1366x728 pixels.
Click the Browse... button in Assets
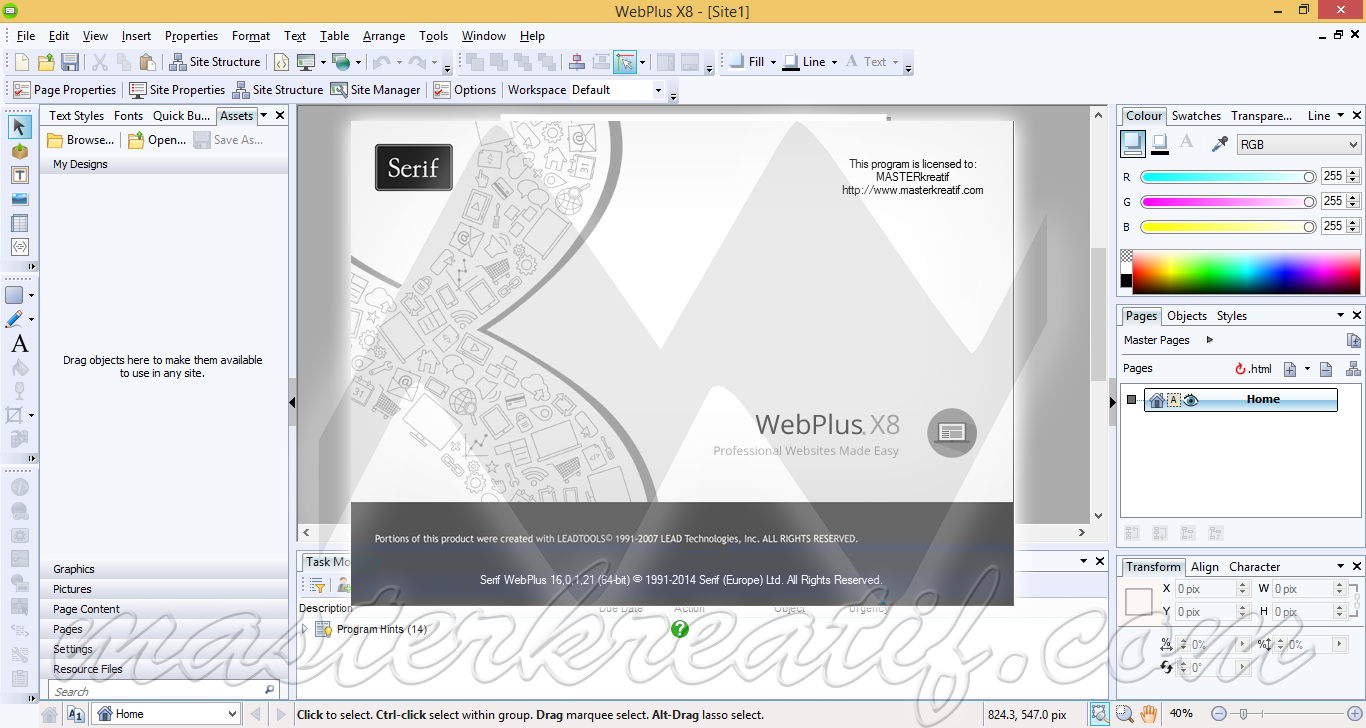pos(81,140)
